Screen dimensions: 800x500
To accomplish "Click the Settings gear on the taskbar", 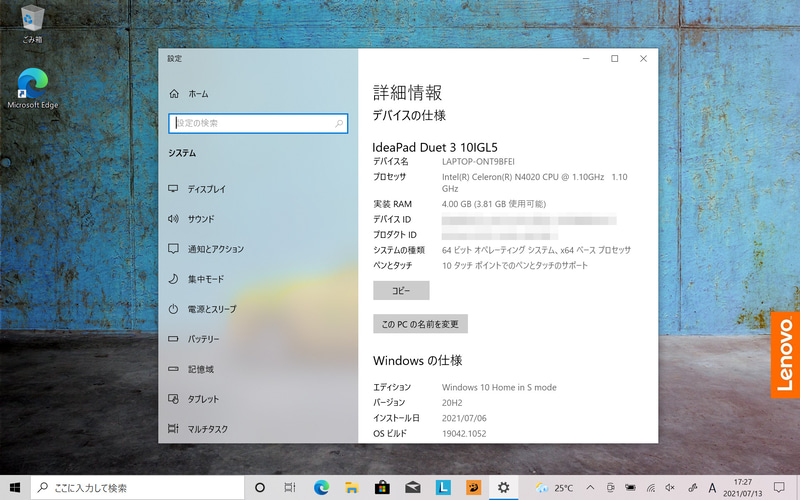I will 504,488.
